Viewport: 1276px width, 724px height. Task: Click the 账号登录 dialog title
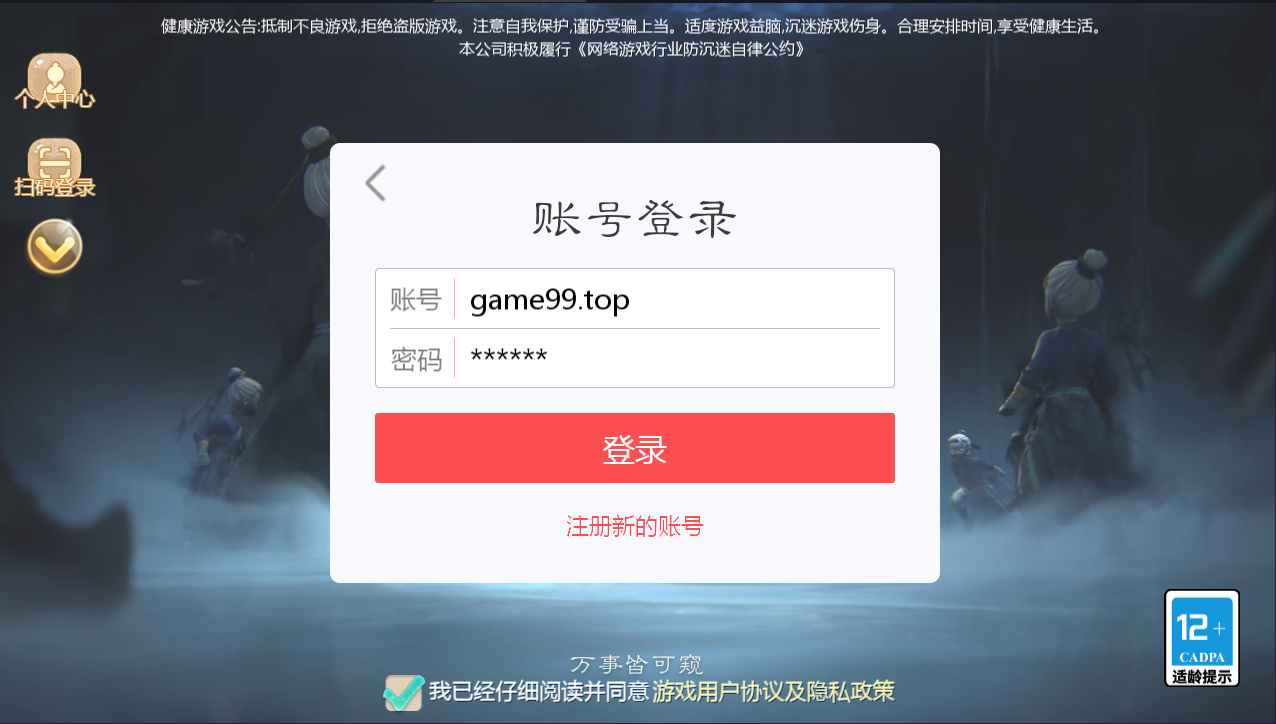pos(634,219)
